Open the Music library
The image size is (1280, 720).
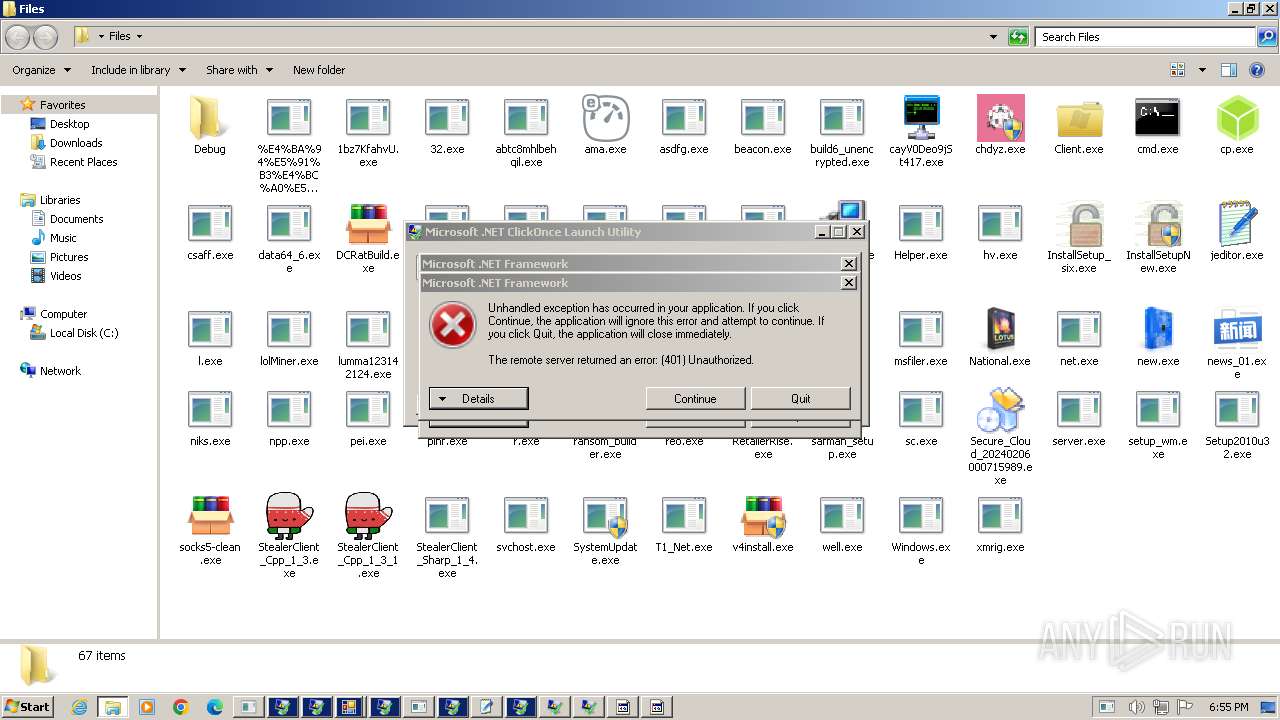[63, 238]
